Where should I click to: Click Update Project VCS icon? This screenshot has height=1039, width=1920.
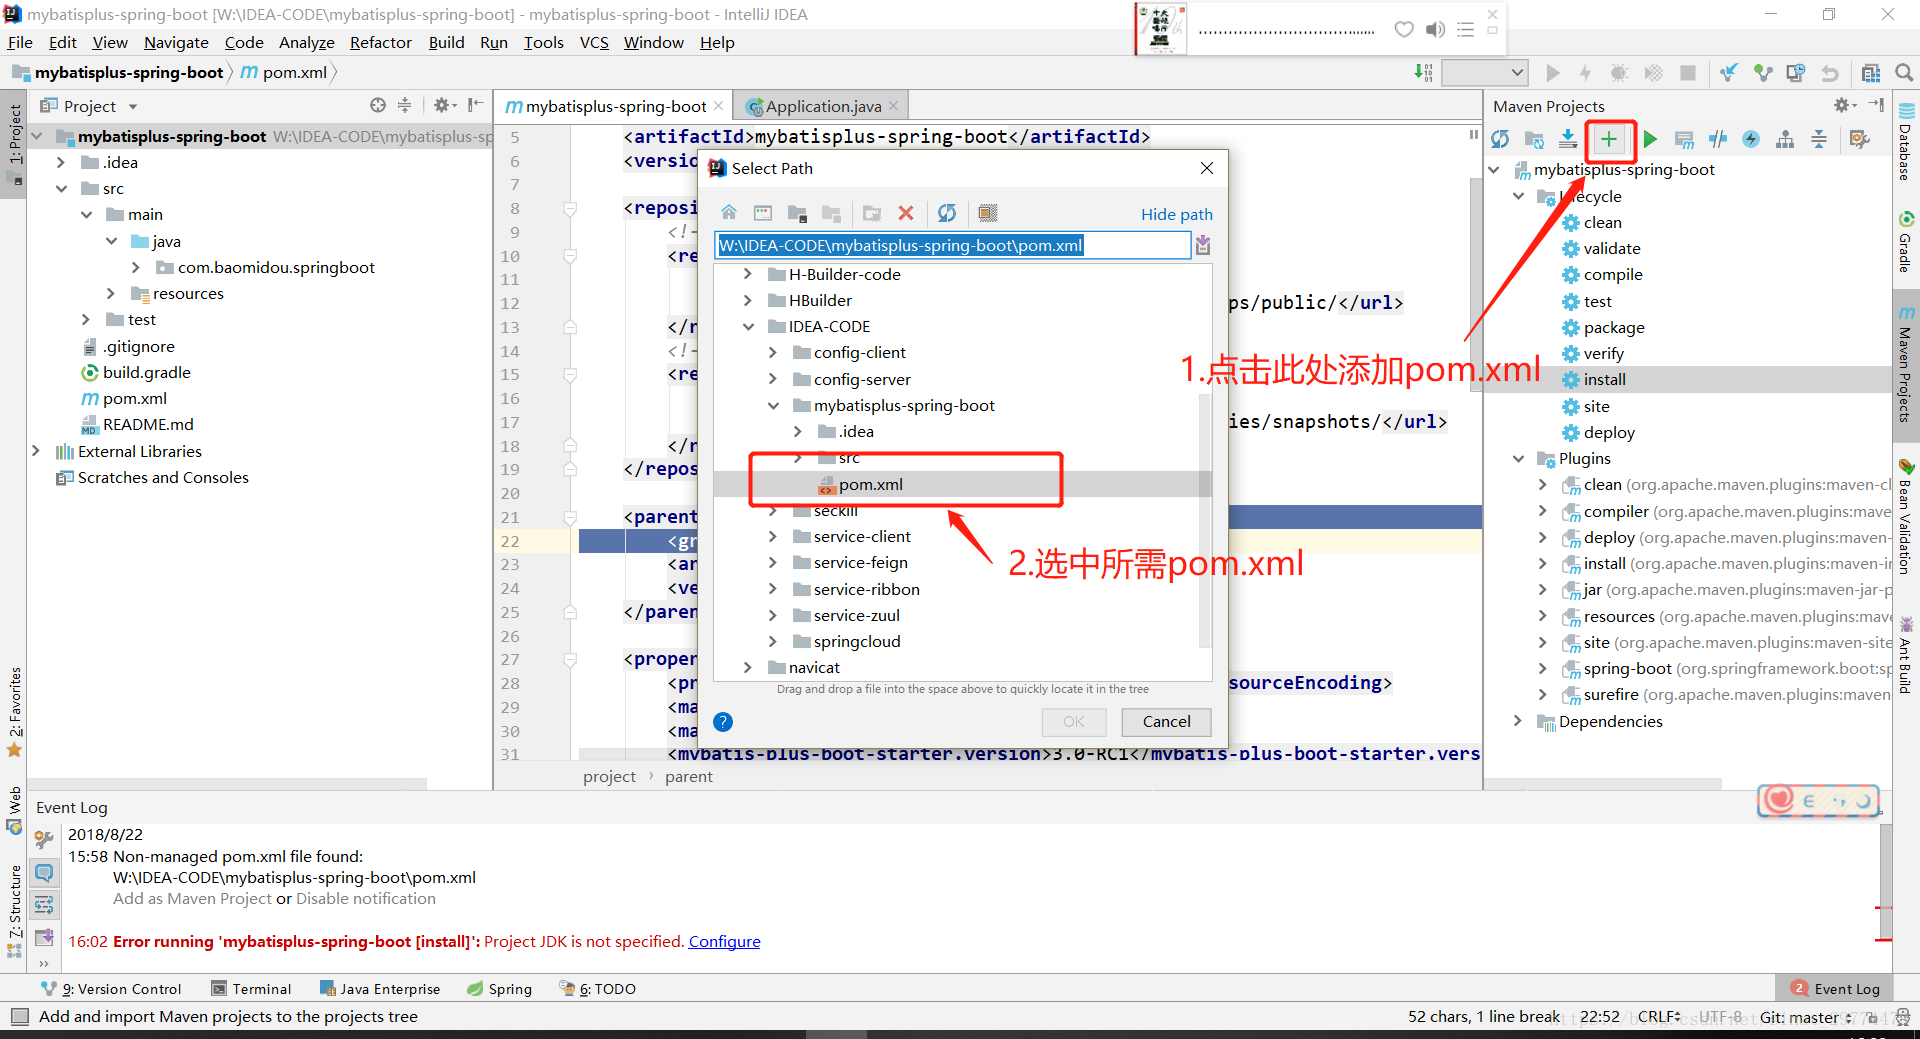tap(1728, 73)
